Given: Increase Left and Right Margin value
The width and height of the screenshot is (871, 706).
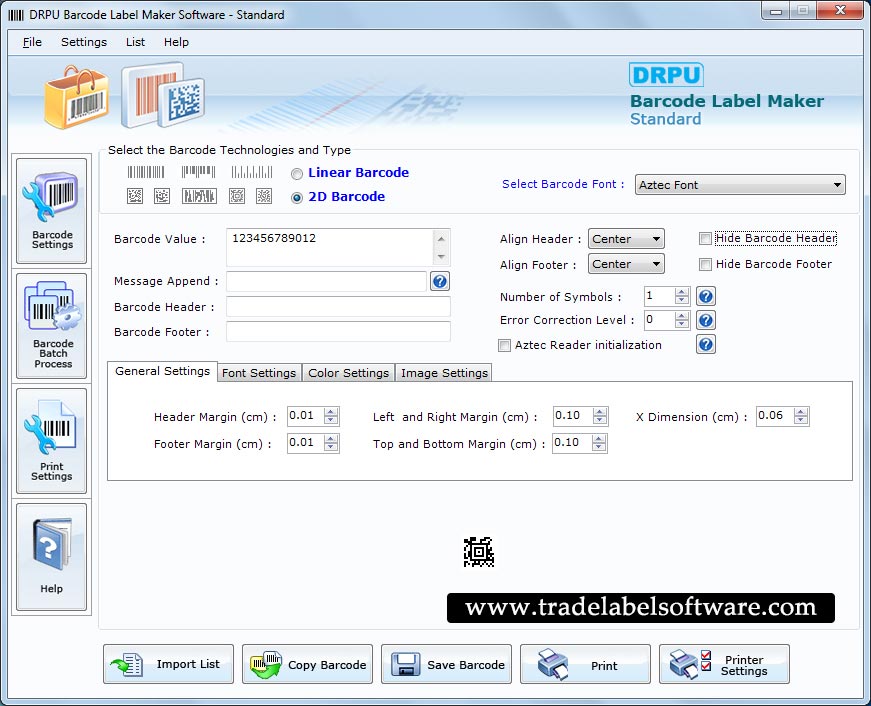Looking at the screenshot, I should pyautogui.click(x=600, y=412).
